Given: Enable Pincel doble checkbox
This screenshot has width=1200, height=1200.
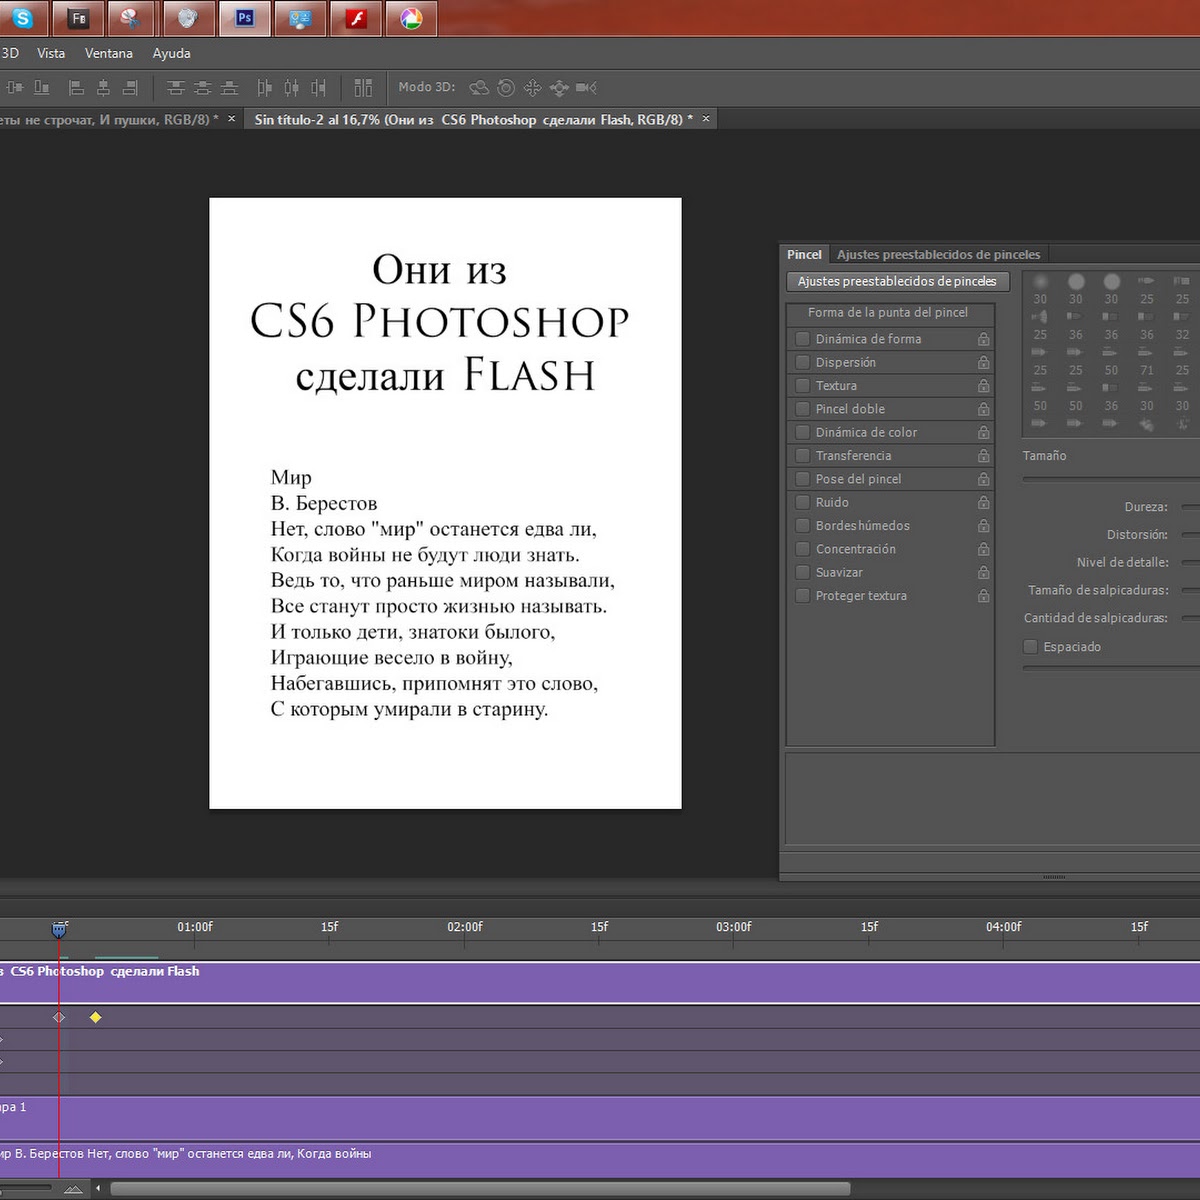Looking at the screenshot, I should pyautogui.click(x=802, y=409).
